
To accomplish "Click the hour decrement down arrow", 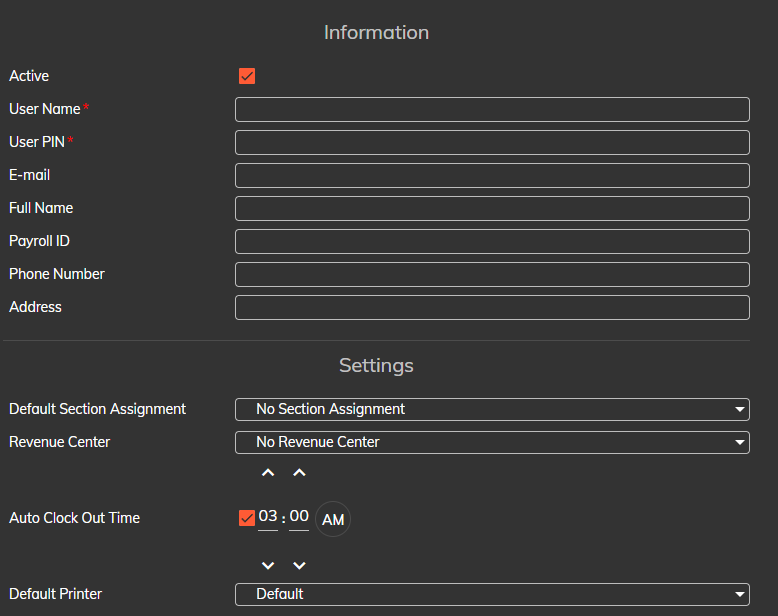I will coord(268,566).
